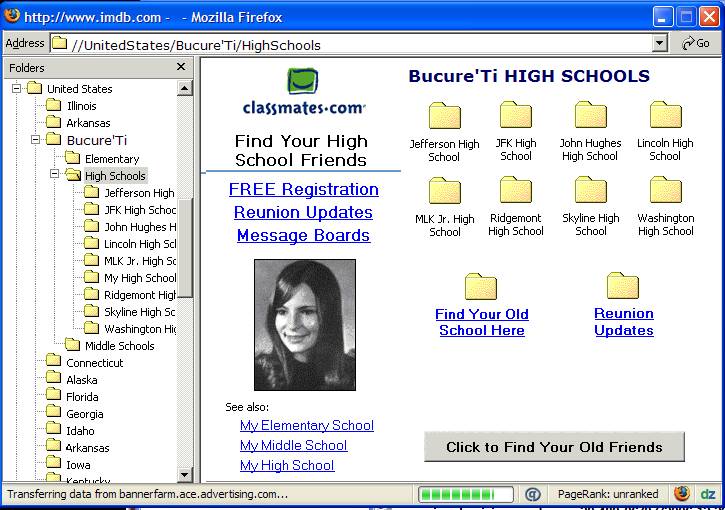Image resolution: width=725 pixels, height=510 pixels.
Task: Open the MLK Jr. High School folder icon
Action: [444, 190]
